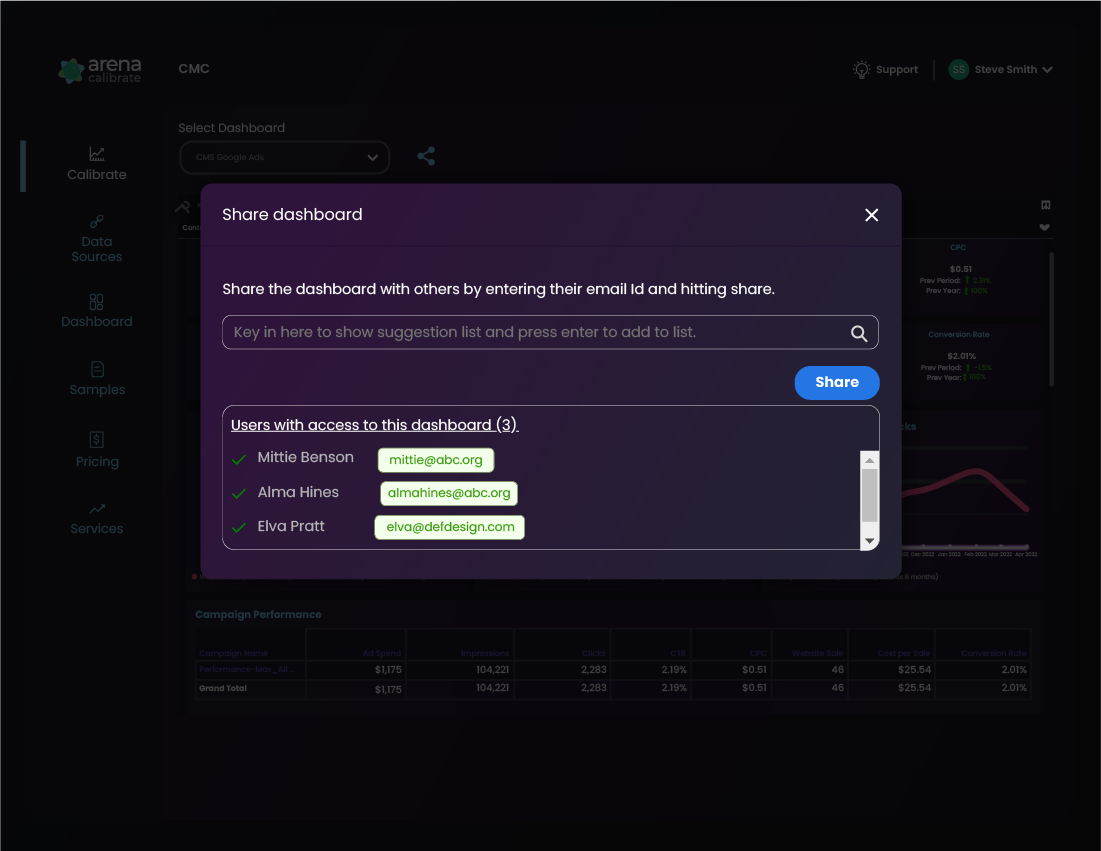Click the Support link text
The width and height of the screenshot is (1101, 851).
coord(897,70)
